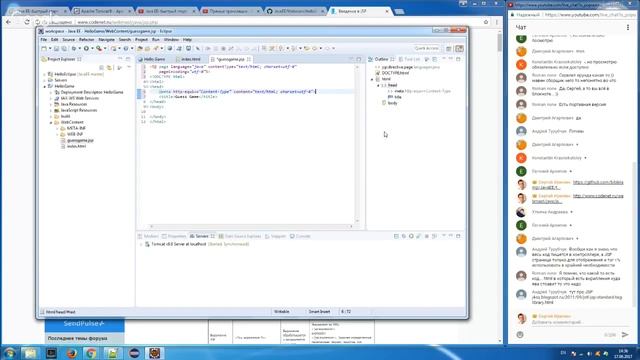Open the Snippets view tab
Screen dimensions: 640x360
[276, 236]
